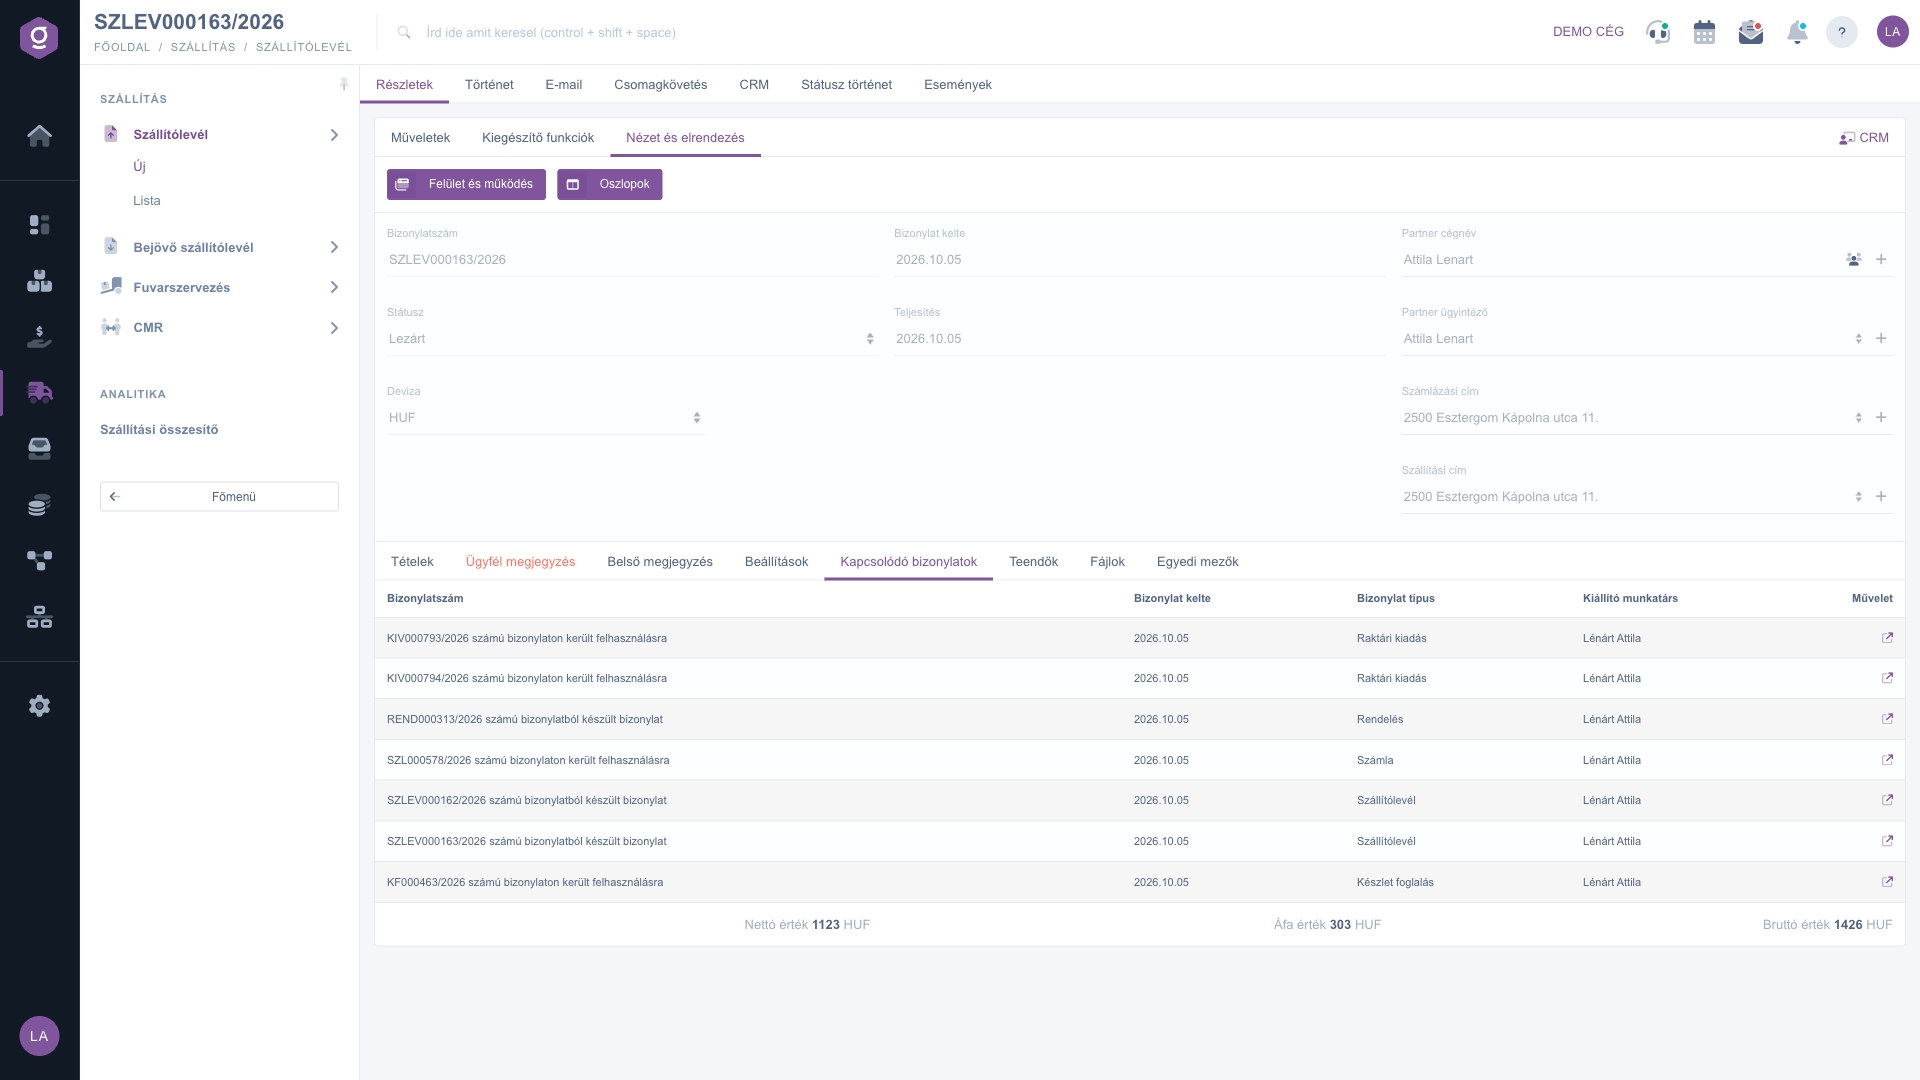Open the partner contacts icon beside Attila Lenart
The height and width of the screenshot is (1080, 1920).
tap(1854, 259)
